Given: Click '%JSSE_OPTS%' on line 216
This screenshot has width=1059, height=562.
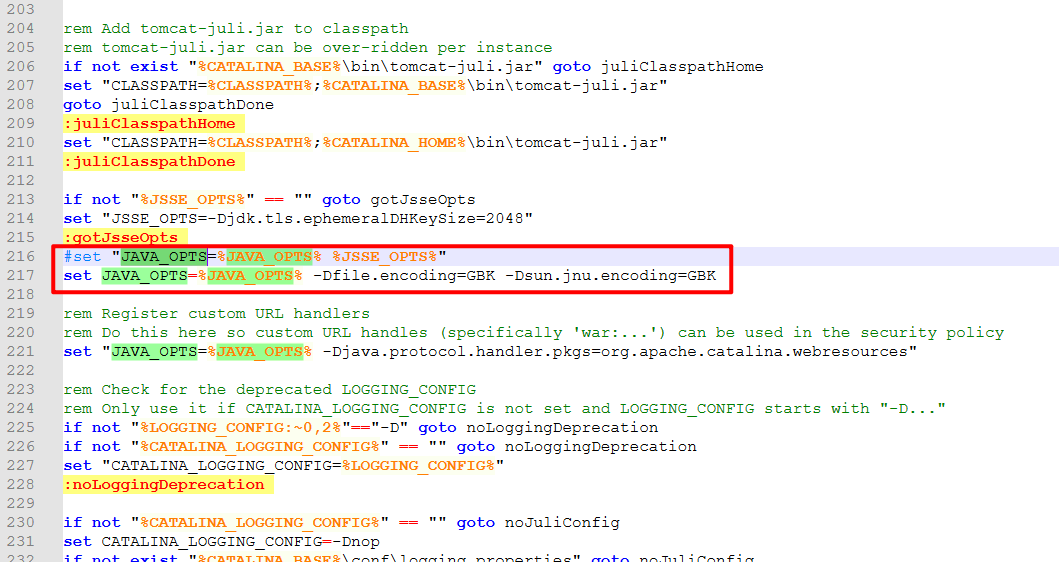Looking at the screenshot, I should pyautogui.click(x=384, y=257).
